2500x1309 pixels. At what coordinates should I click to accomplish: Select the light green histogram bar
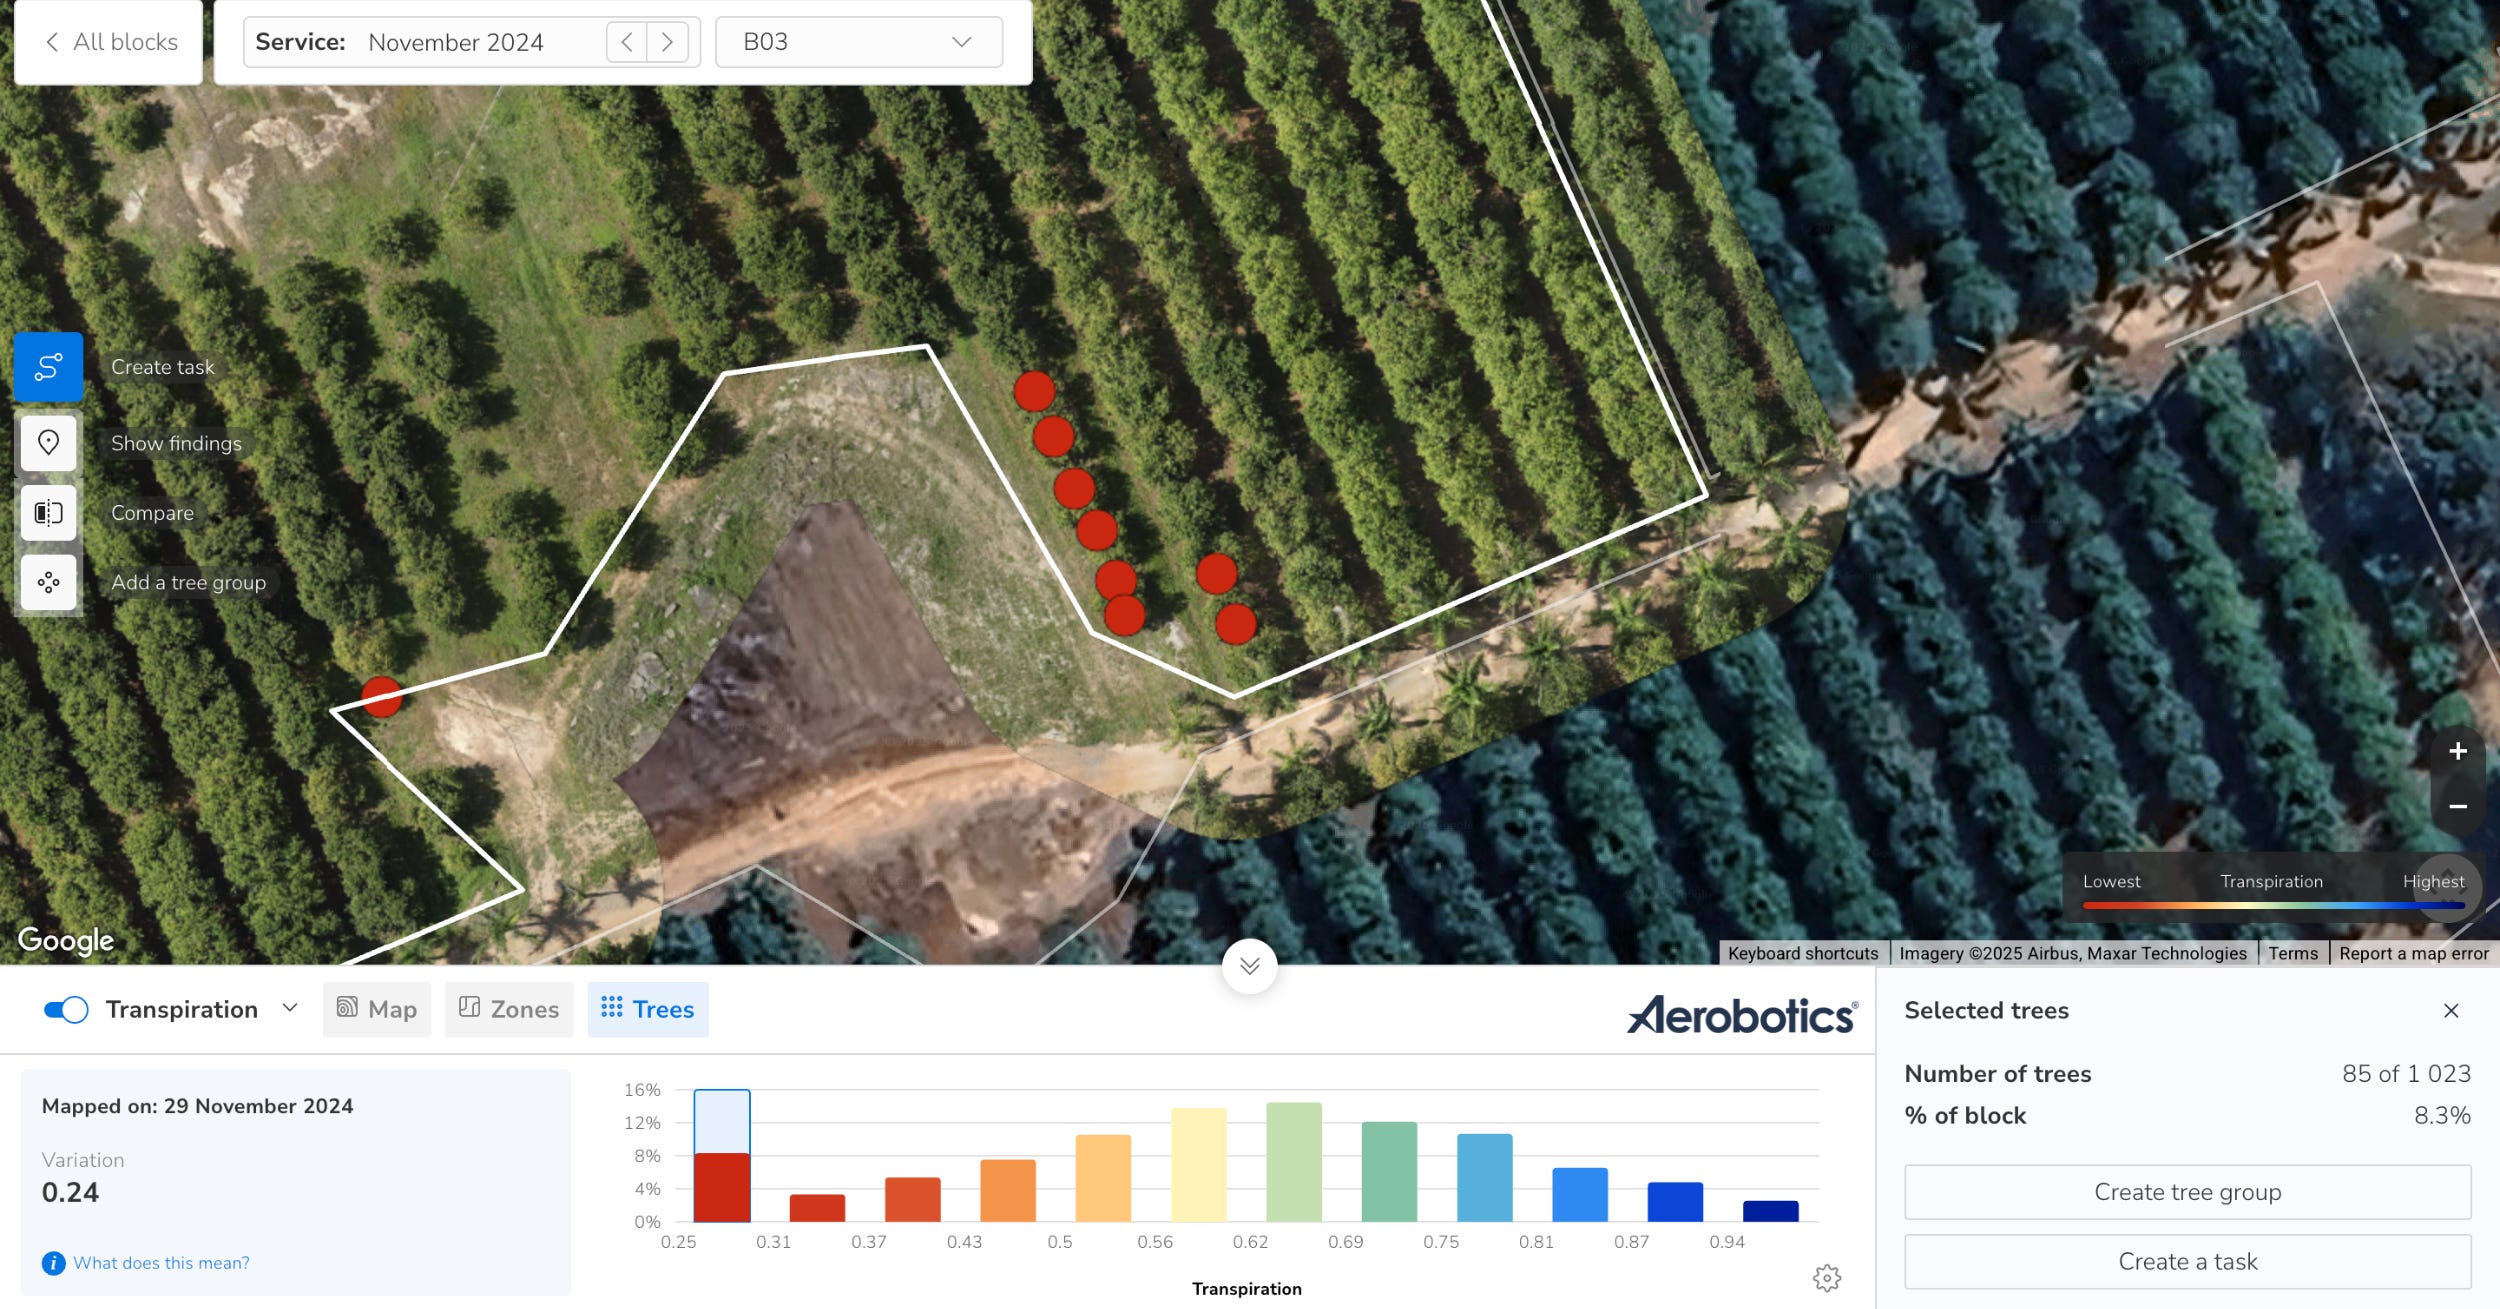click(x=1293, y=1162)
